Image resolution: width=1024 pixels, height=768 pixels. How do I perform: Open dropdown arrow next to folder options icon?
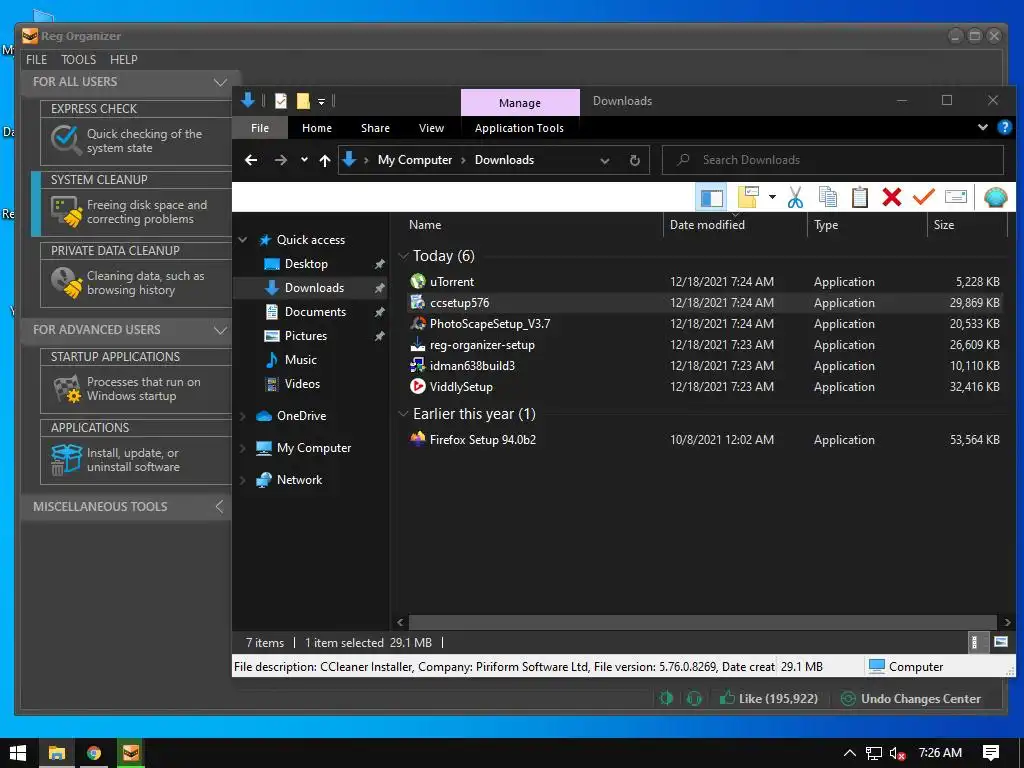(772, 197)
